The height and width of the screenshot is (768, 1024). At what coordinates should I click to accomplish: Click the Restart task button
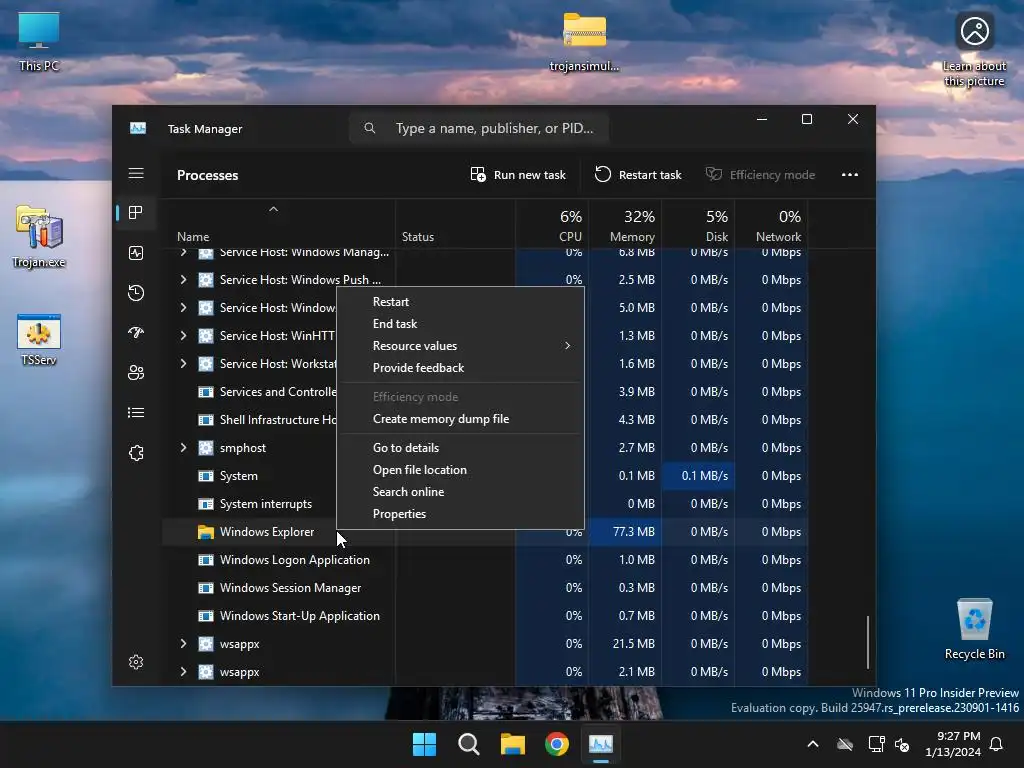(x=638, y=174)
